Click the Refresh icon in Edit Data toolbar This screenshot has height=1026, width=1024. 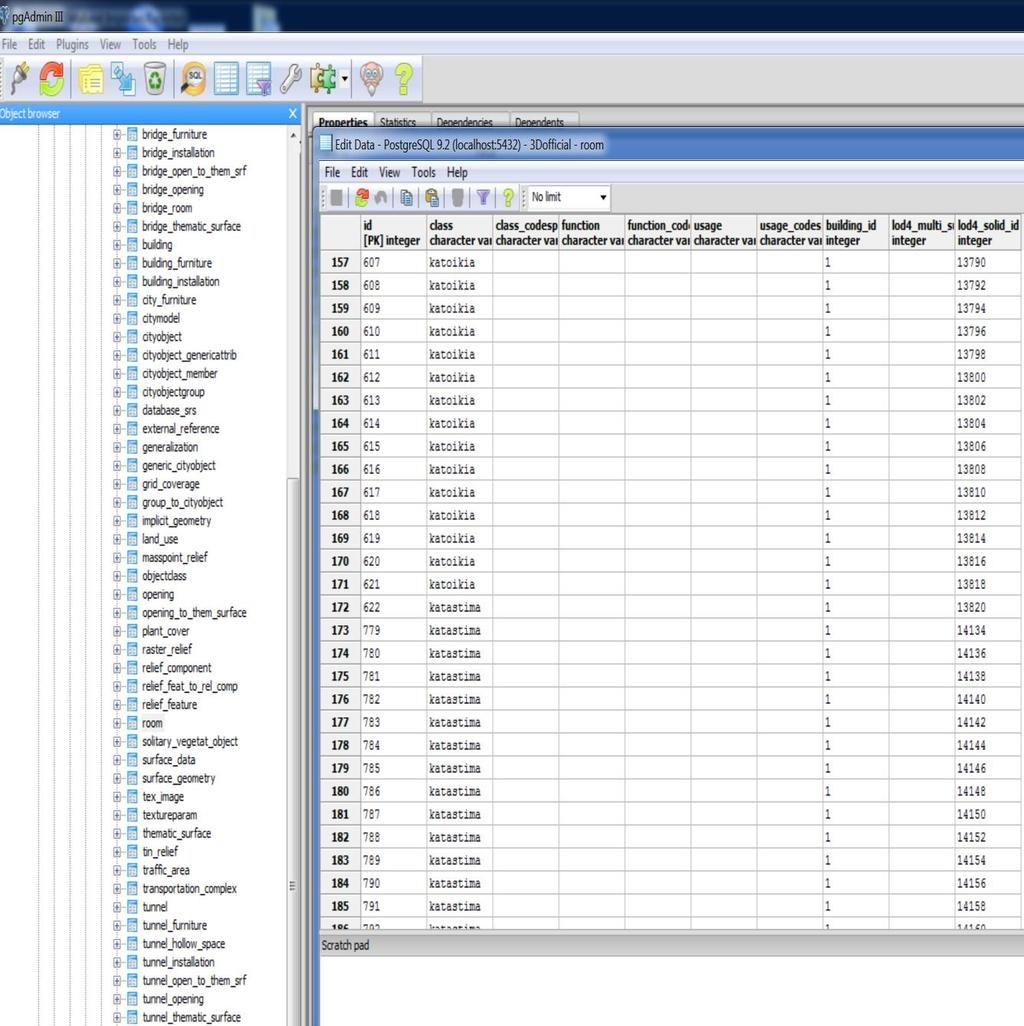point(362,198)
